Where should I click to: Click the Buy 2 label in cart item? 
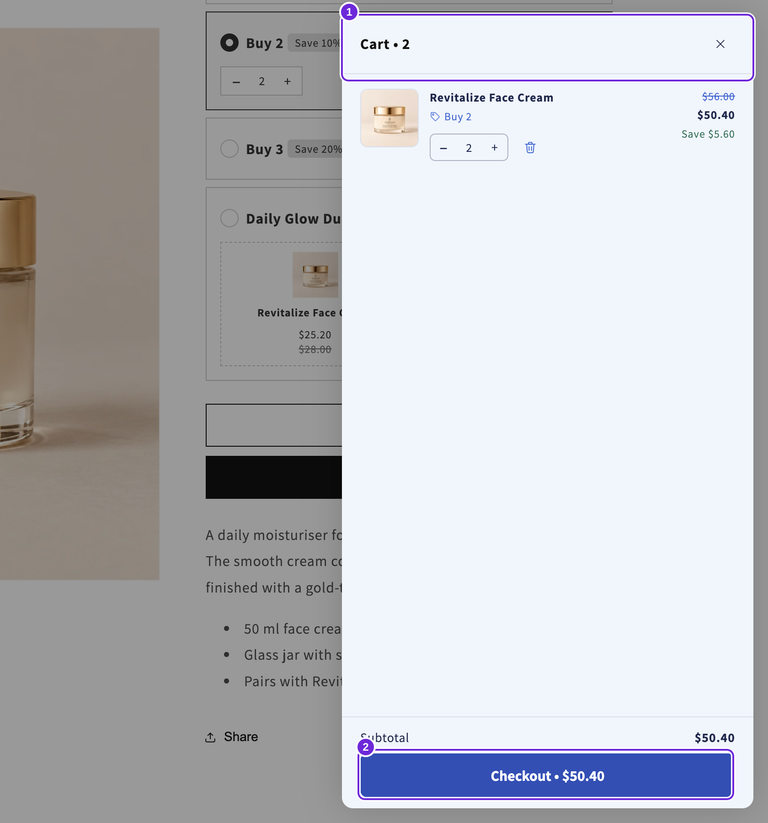(x=458, y=117)
